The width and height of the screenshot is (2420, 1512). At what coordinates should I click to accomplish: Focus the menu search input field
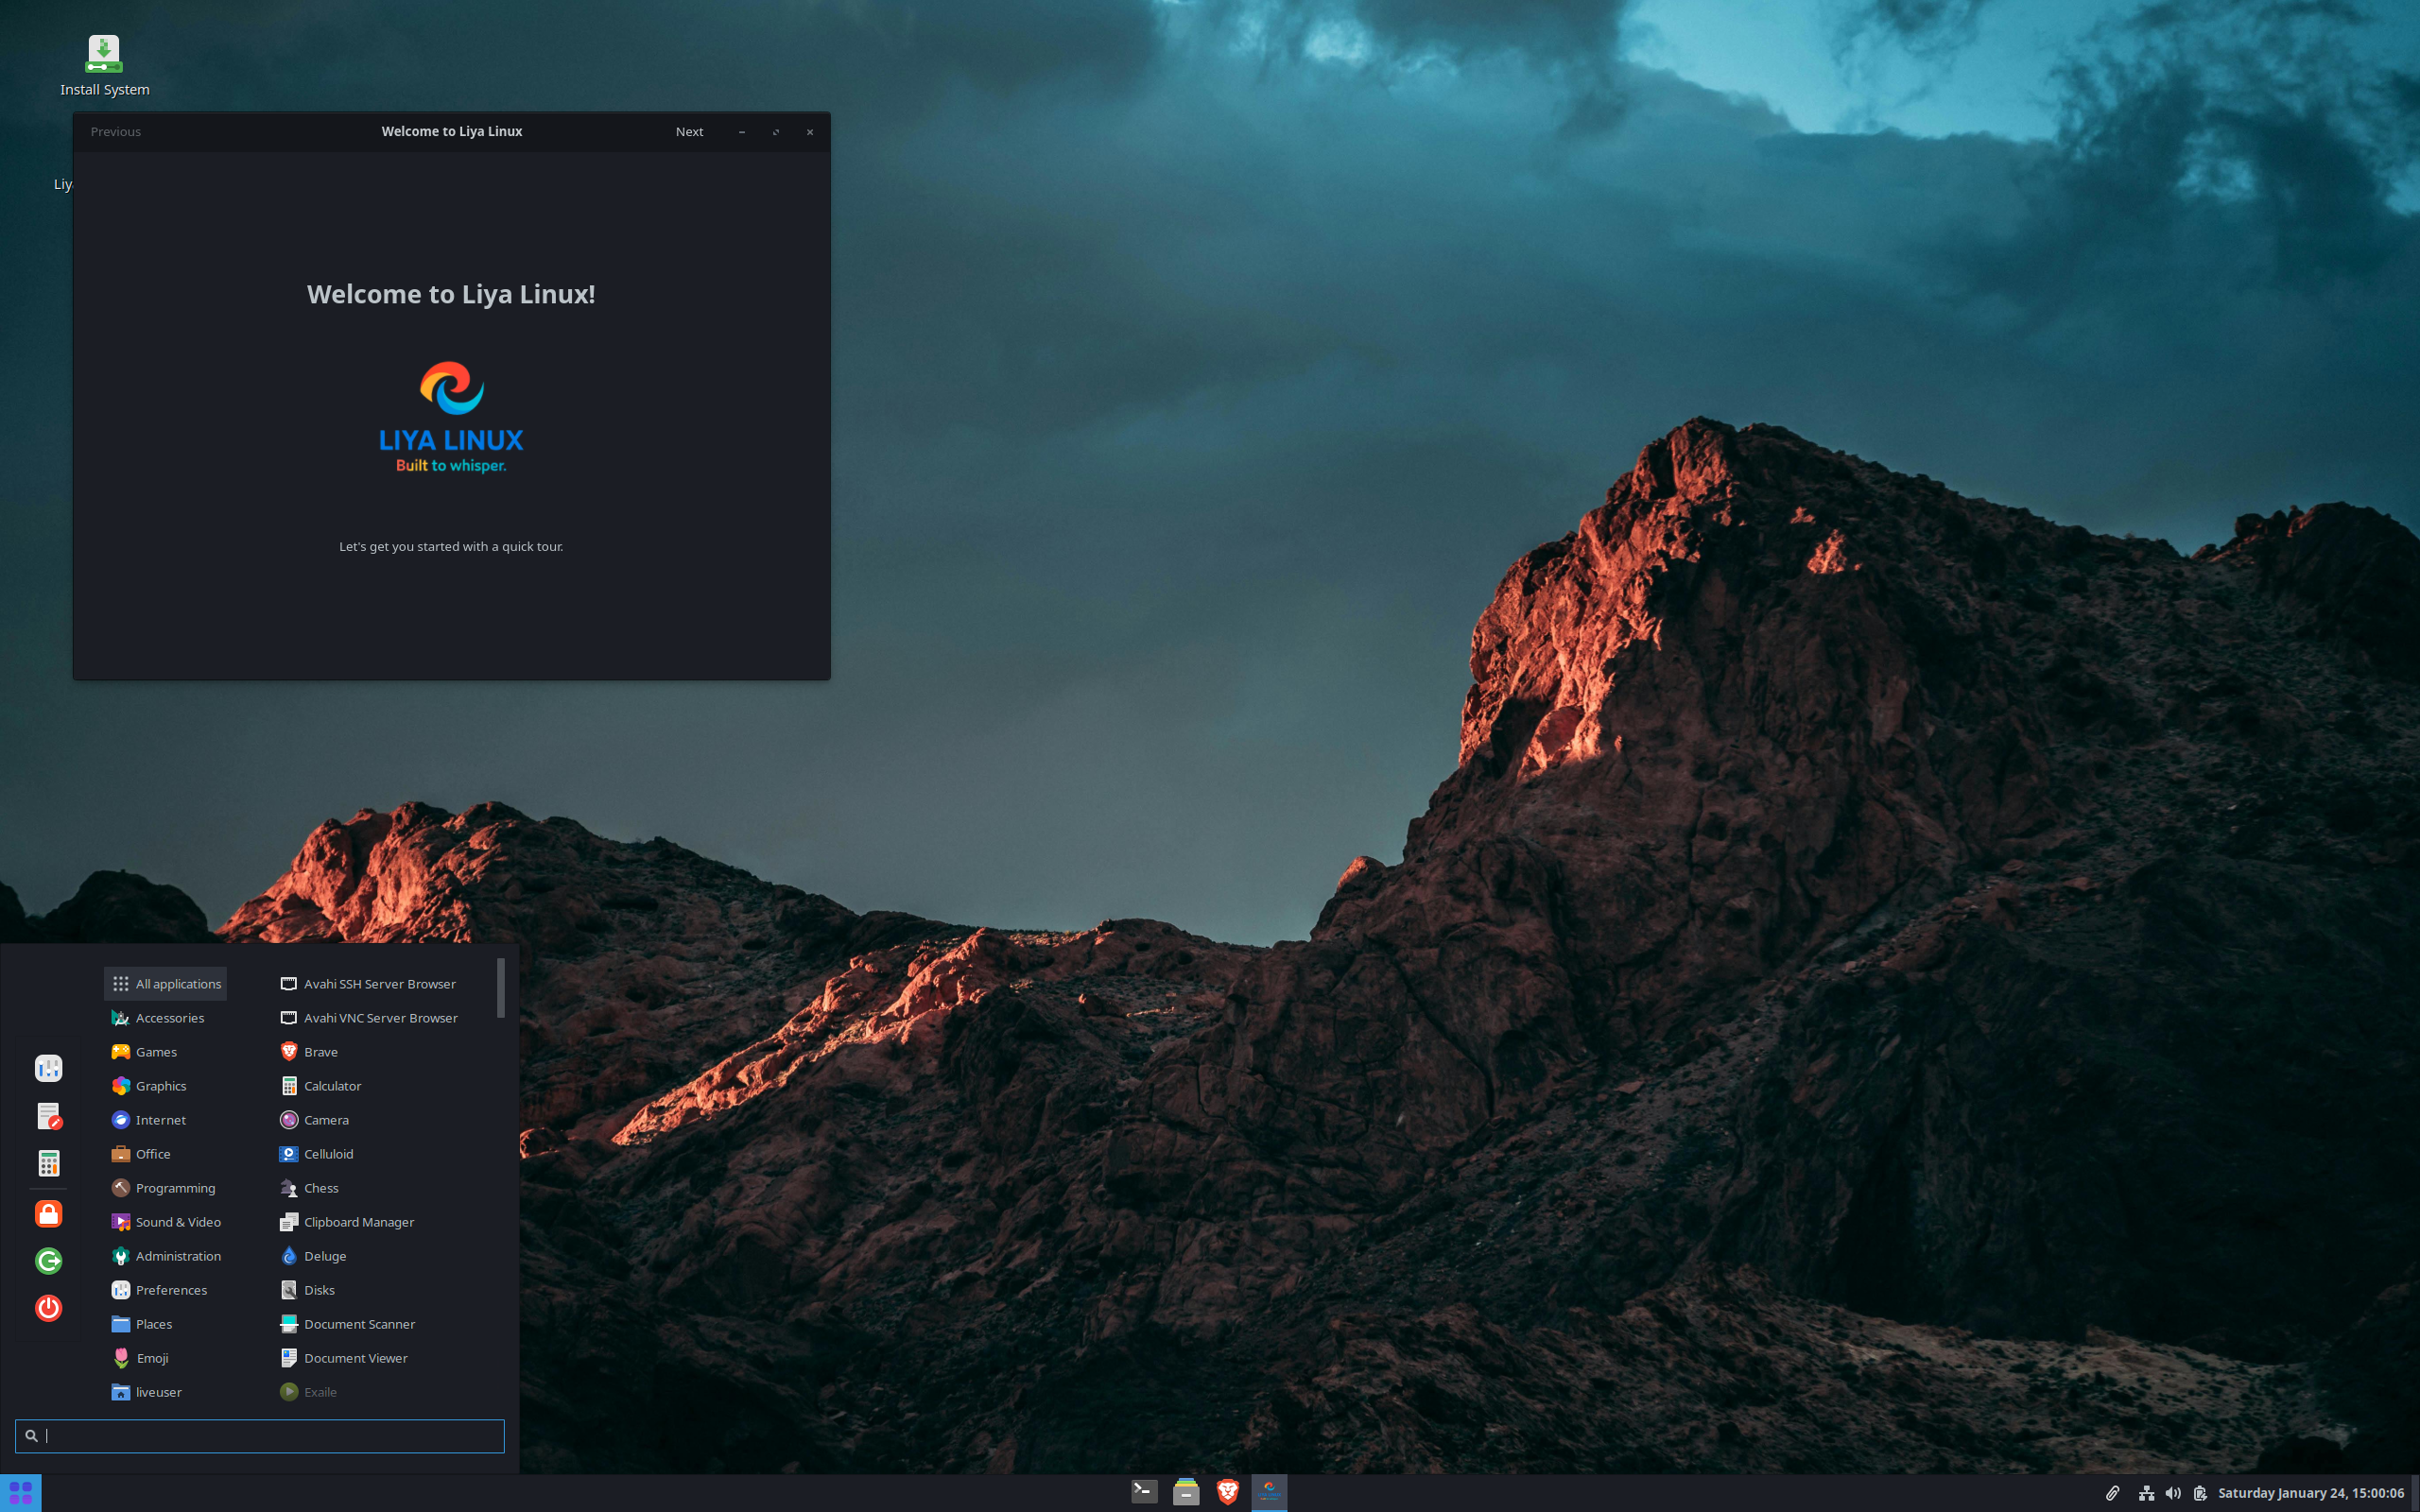[260, 1436]
